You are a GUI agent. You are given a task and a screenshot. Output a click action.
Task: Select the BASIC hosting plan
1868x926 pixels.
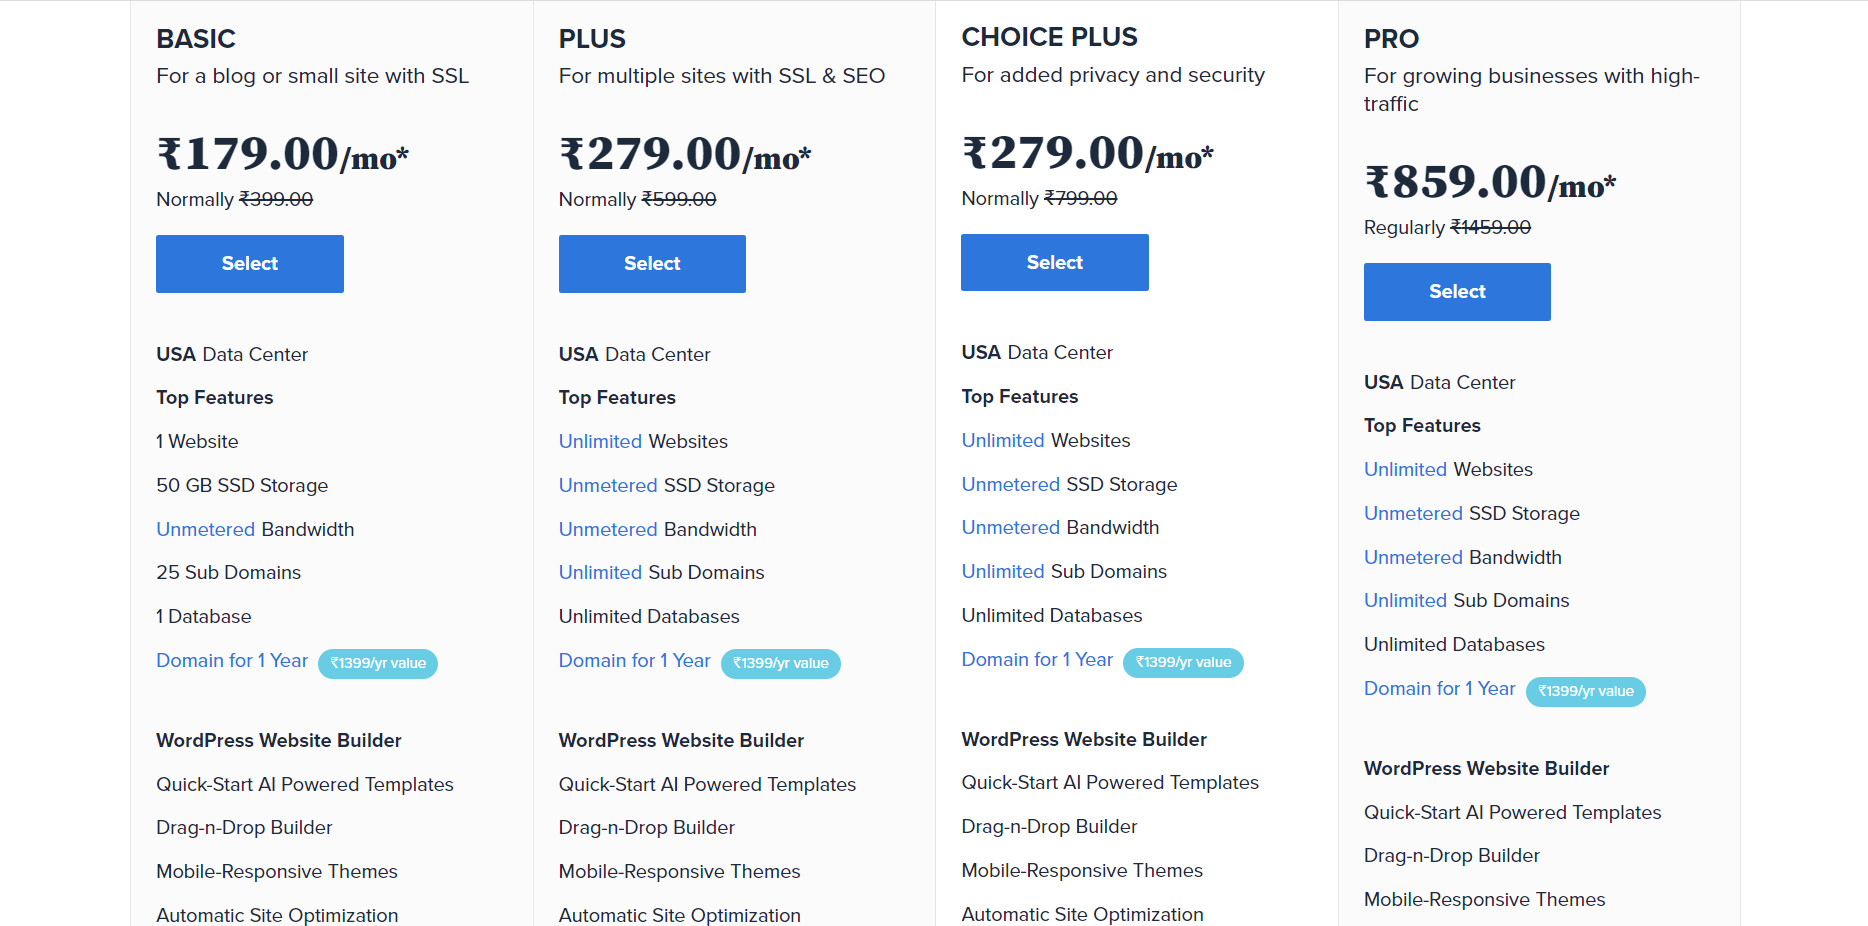click(250, 264)
